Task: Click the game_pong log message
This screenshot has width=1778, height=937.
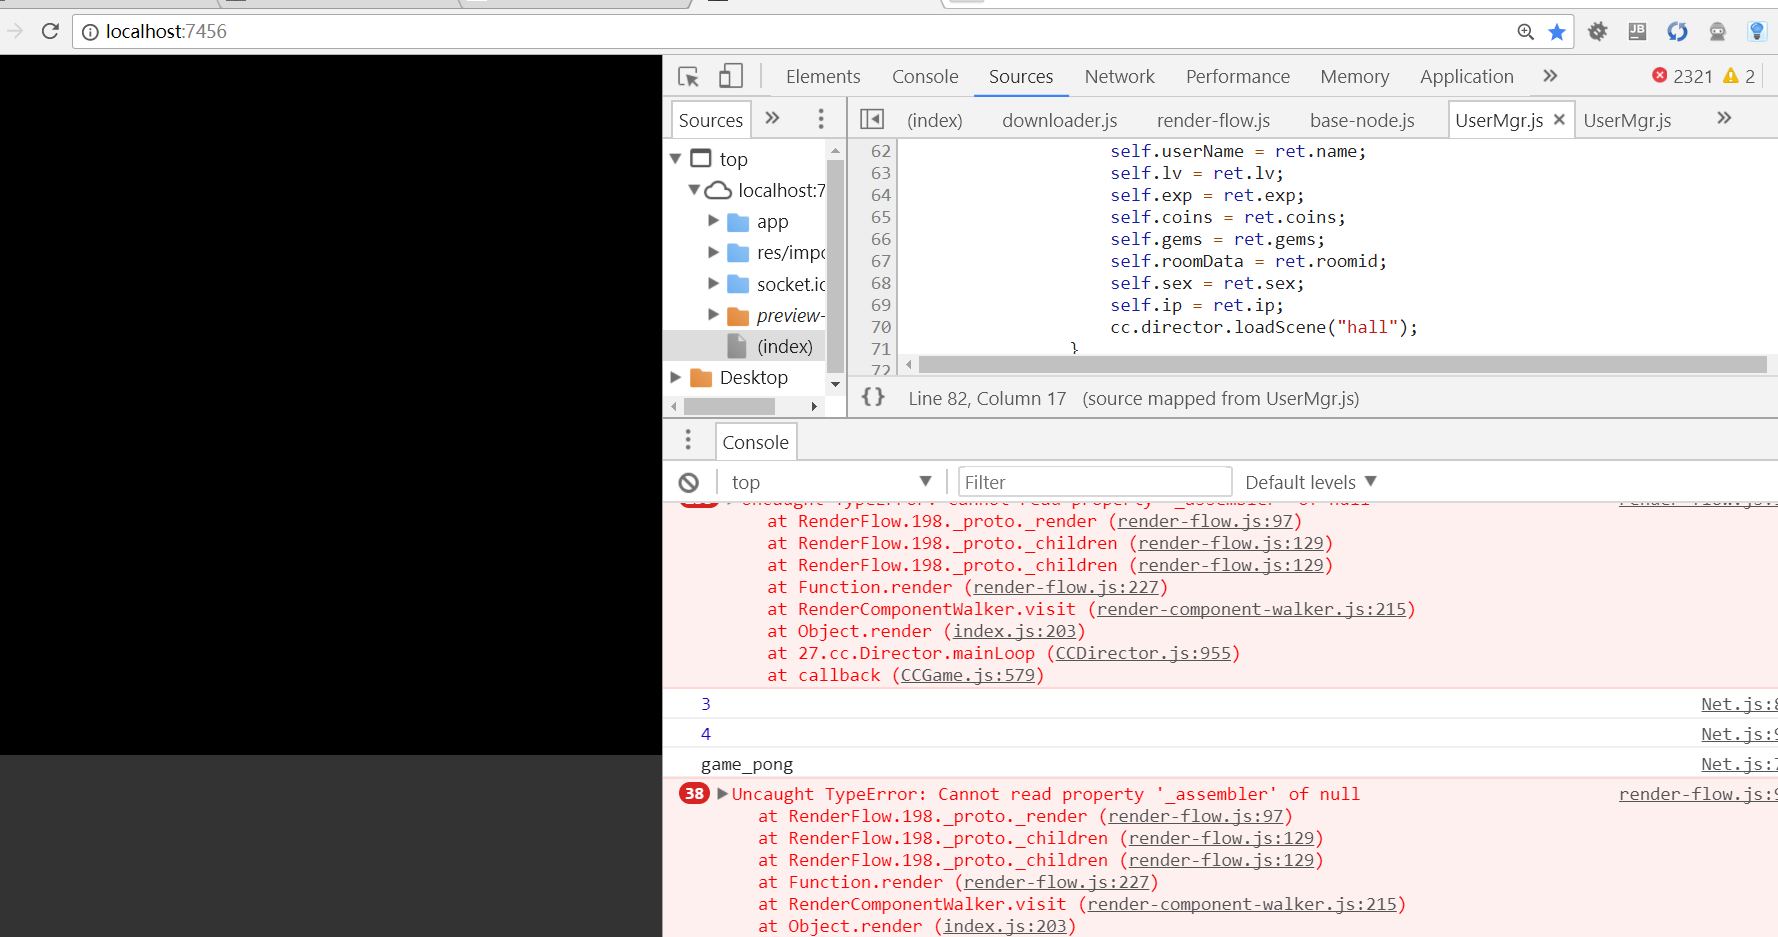Action: [x=747, y=764]
